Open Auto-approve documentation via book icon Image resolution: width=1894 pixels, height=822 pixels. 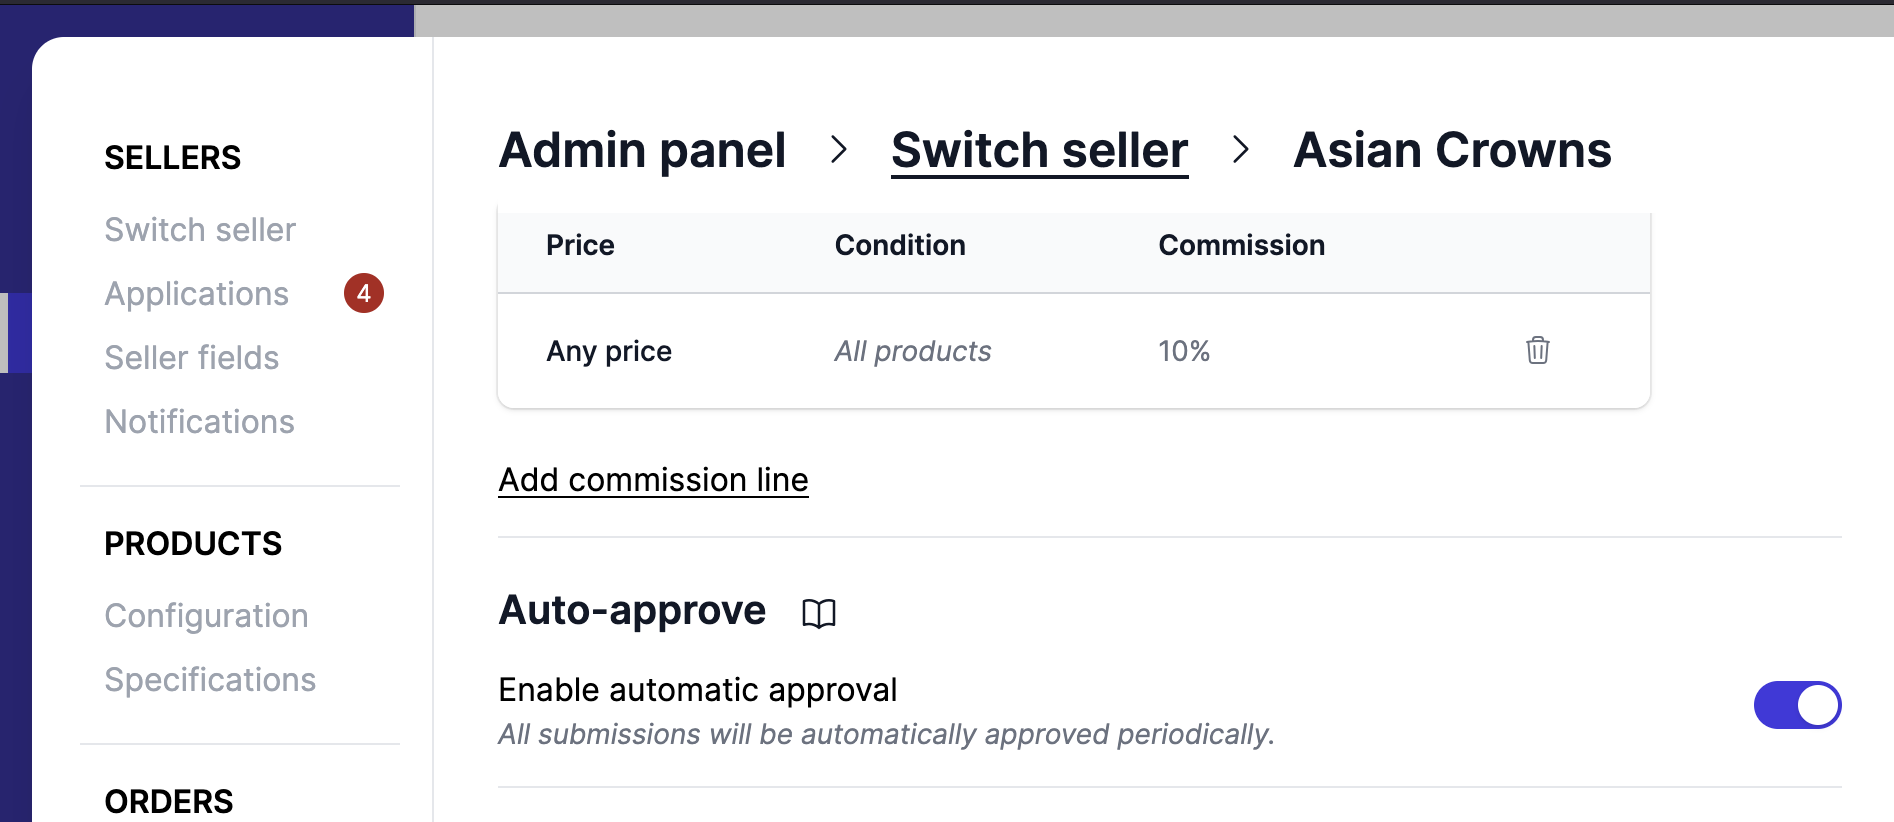[x=817, y=613]
